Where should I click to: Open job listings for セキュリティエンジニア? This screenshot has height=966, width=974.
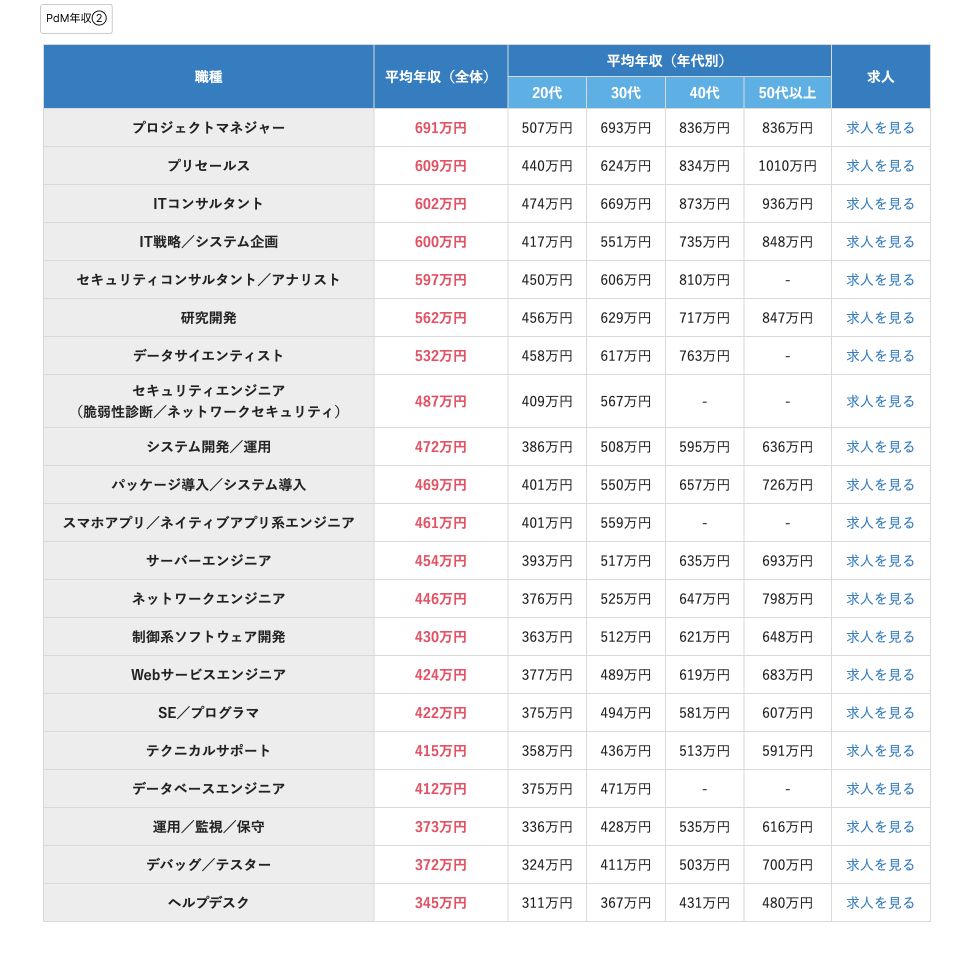pos(880,401)
